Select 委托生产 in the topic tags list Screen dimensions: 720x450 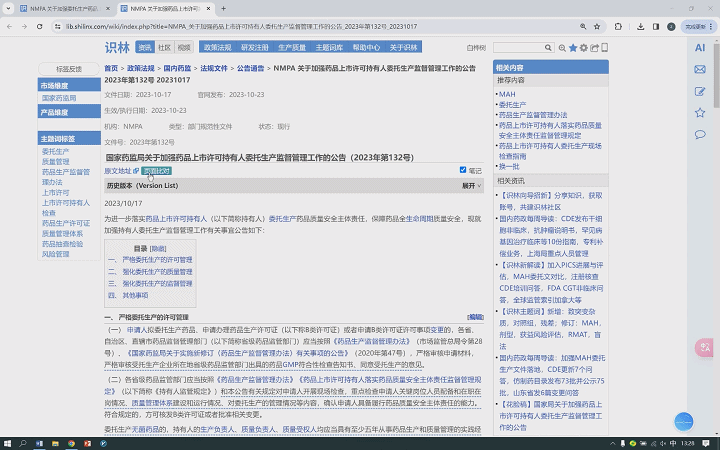tap(56, 152)
